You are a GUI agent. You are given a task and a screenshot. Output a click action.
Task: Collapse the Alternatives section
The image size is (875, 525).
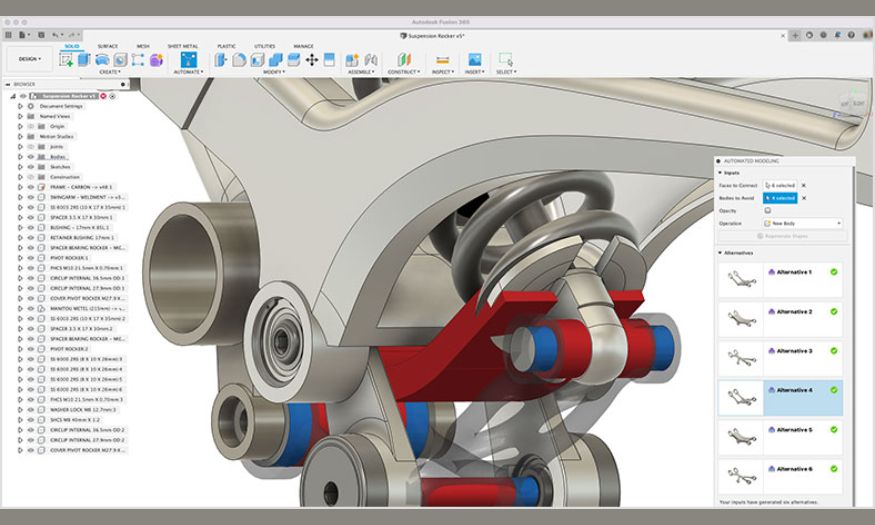[720, 253]
